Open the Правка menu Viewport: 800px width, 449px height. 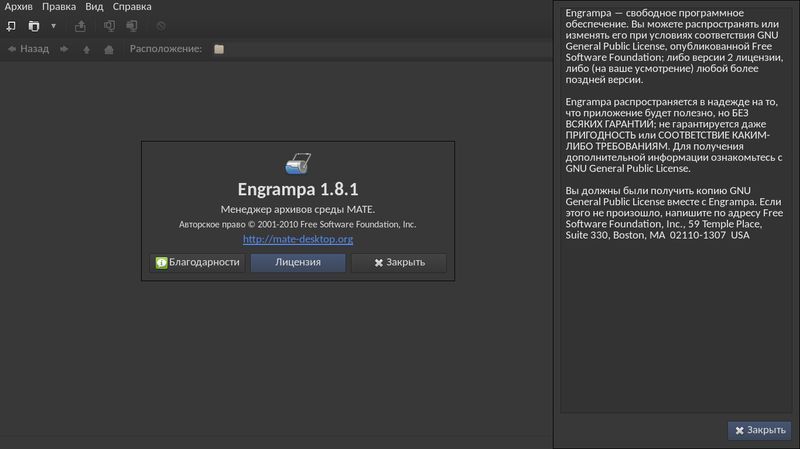tap(59, 7)
